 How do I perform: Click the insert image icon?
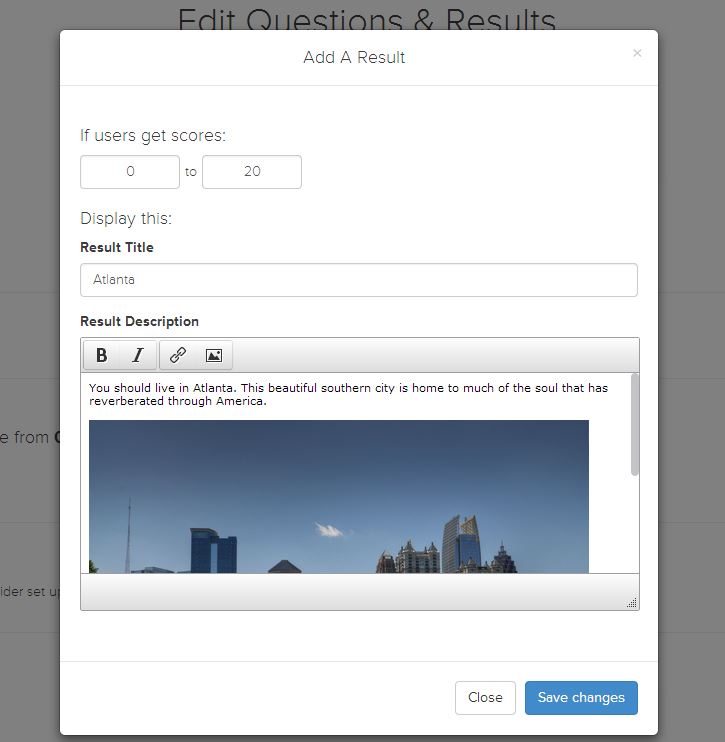(x=213, y=355)
